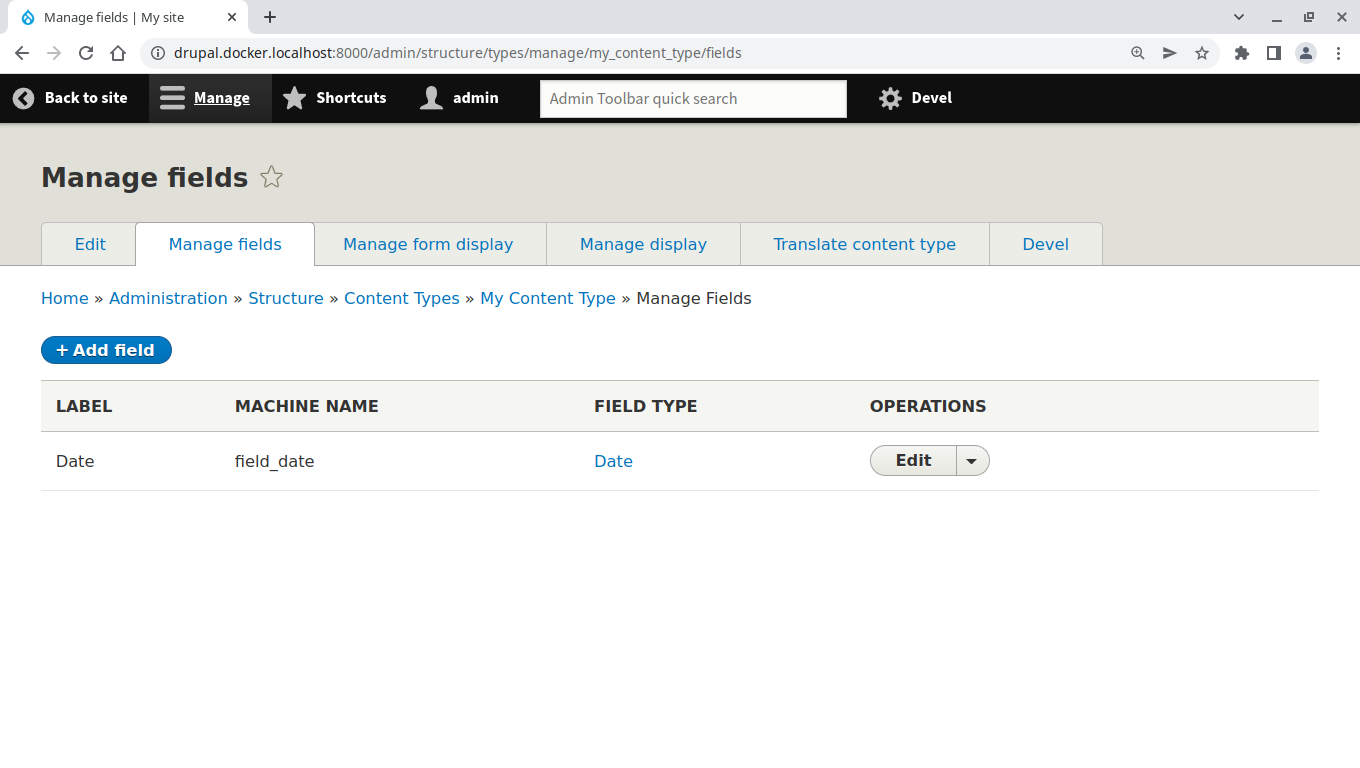
Task: Toggle the admin user menu tray
Action: point(459,98)
